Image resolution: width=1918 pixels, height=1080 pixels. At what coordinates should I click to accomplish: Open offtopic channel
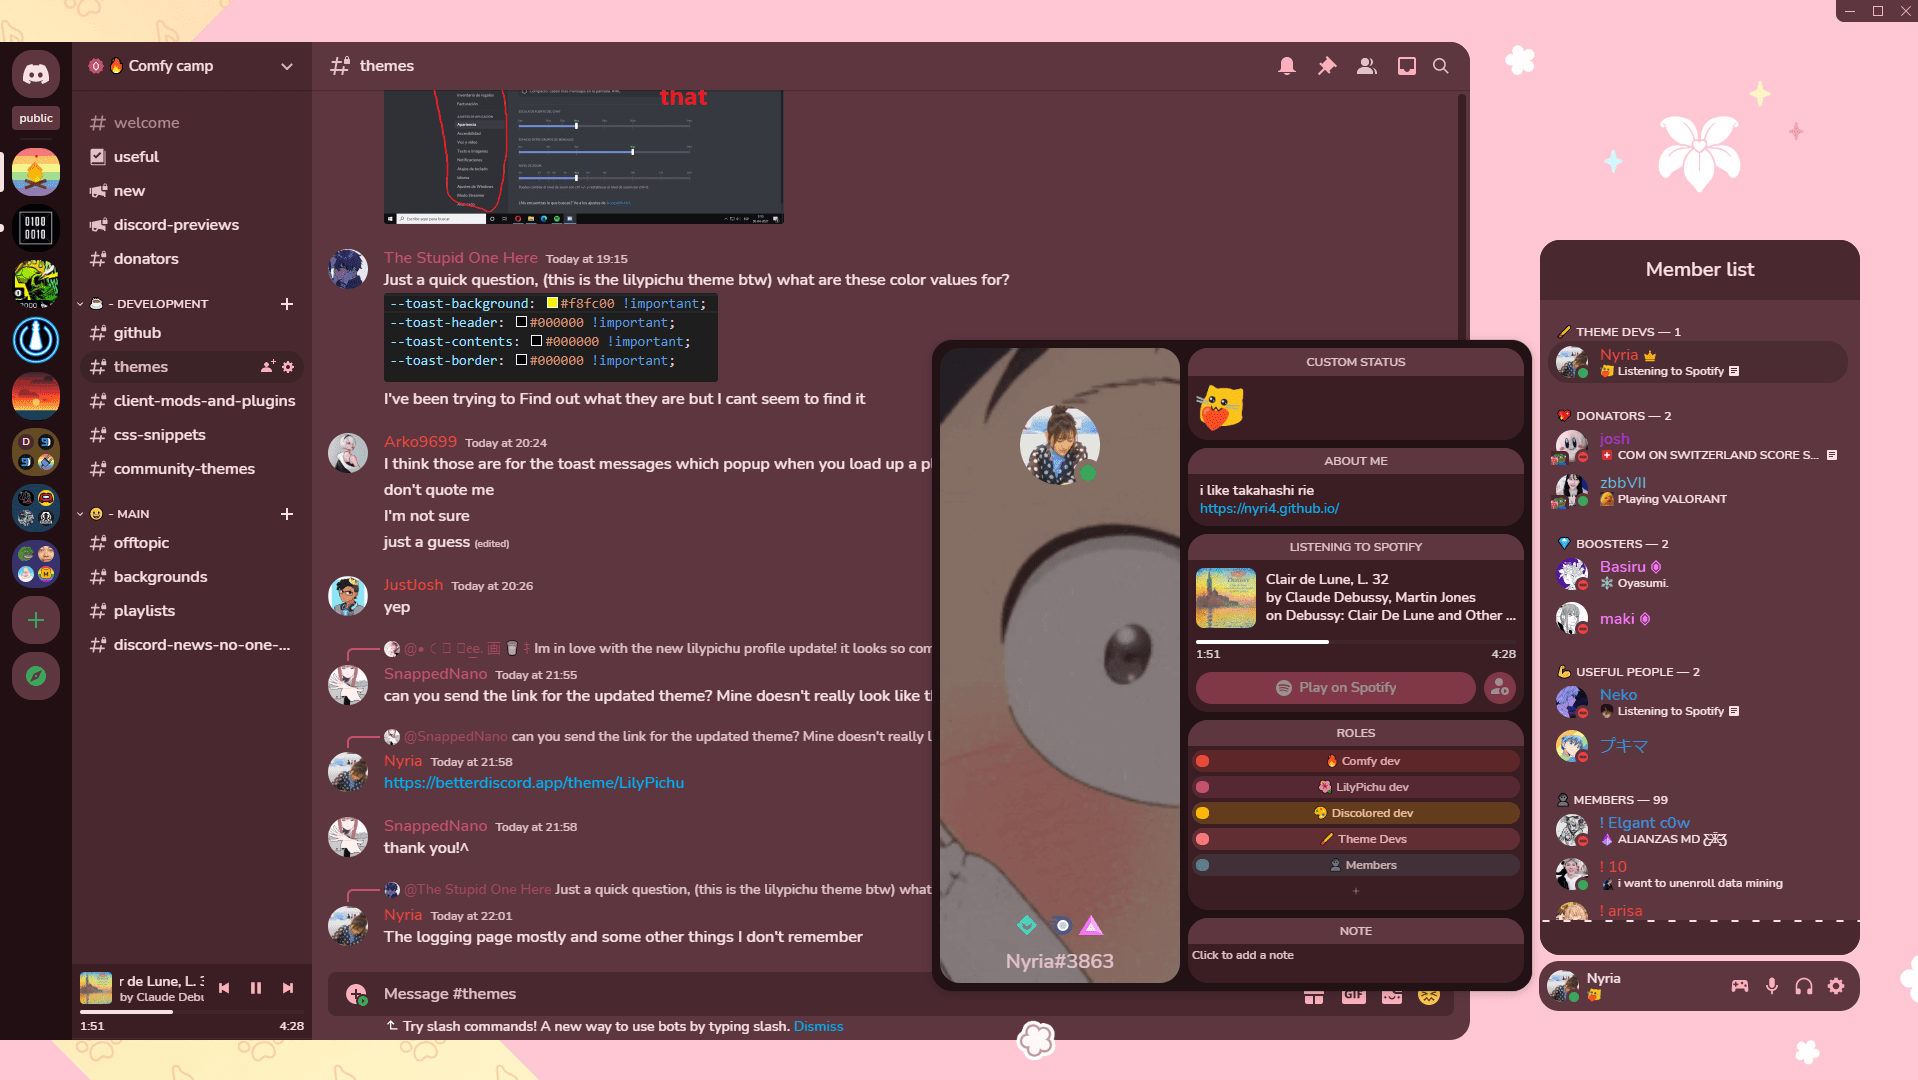(x=191, y=543)
